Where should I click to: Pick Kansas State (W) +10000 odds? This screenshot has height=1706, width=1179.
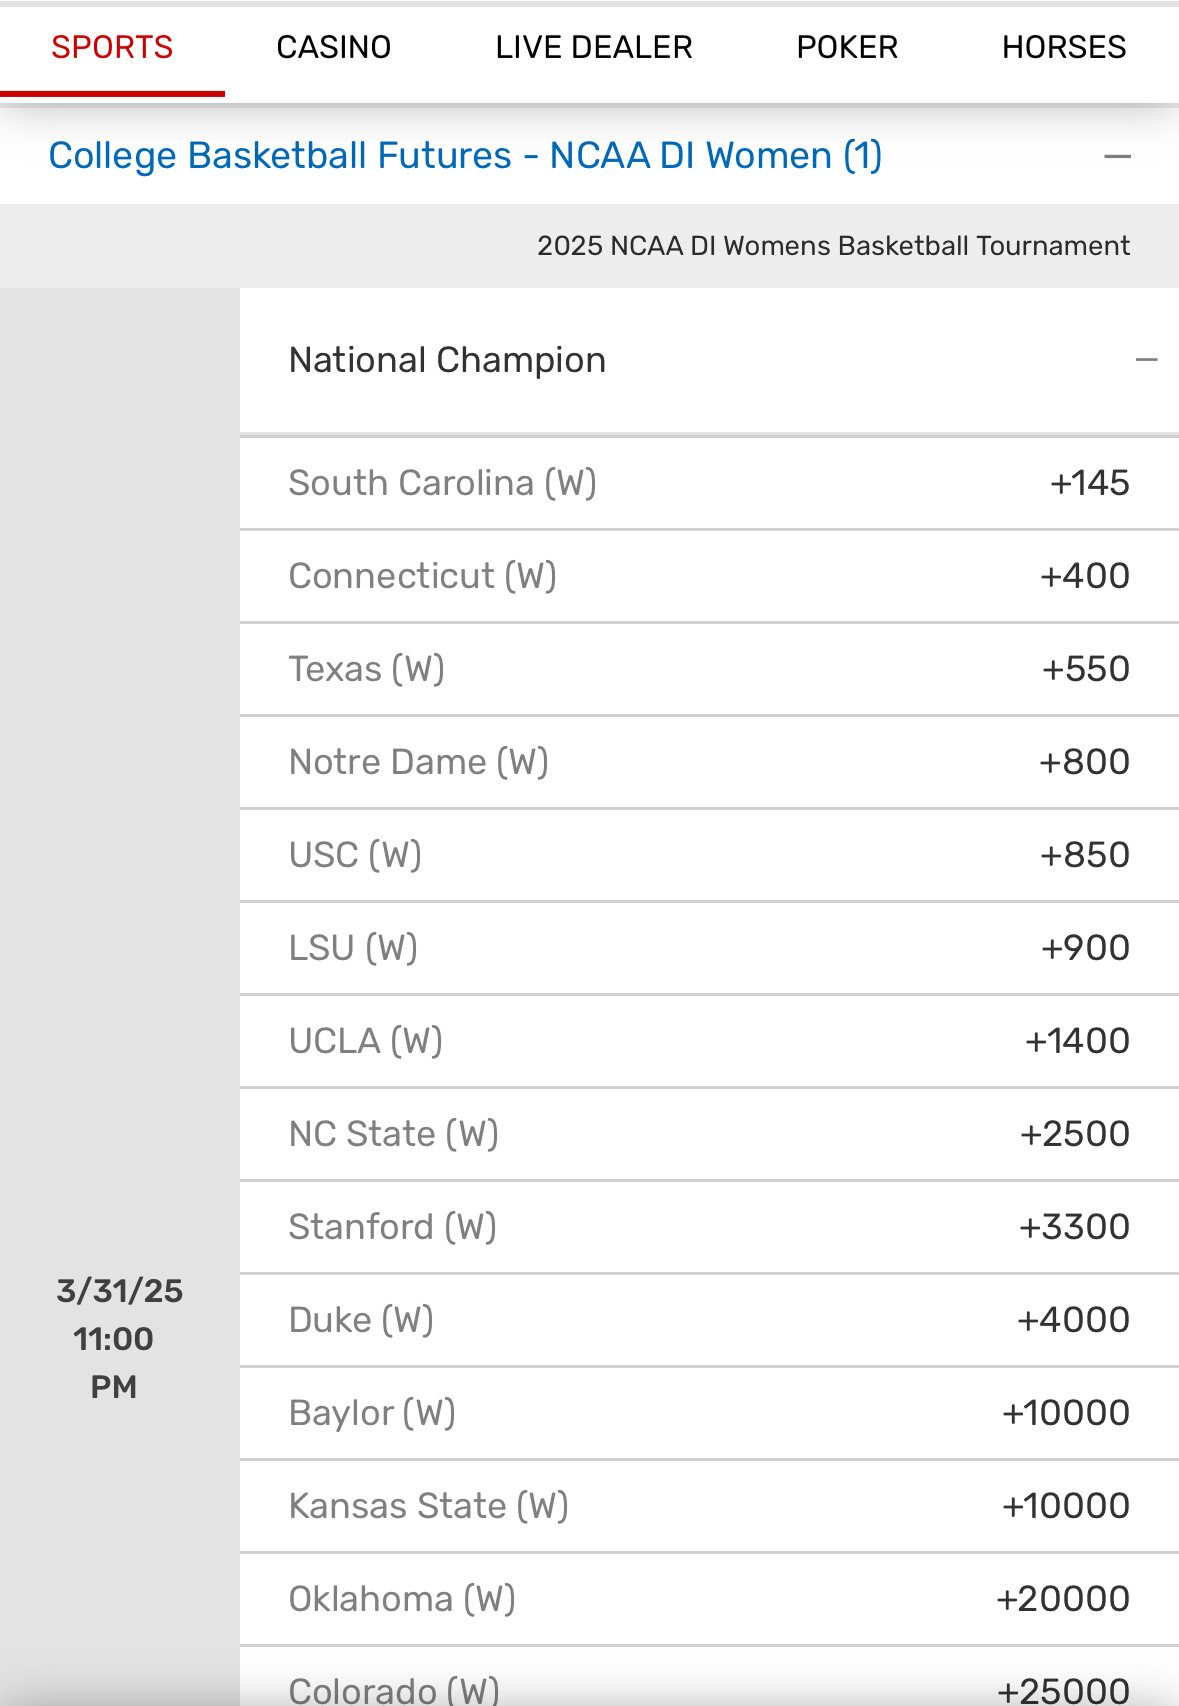coord(1065,1506)
